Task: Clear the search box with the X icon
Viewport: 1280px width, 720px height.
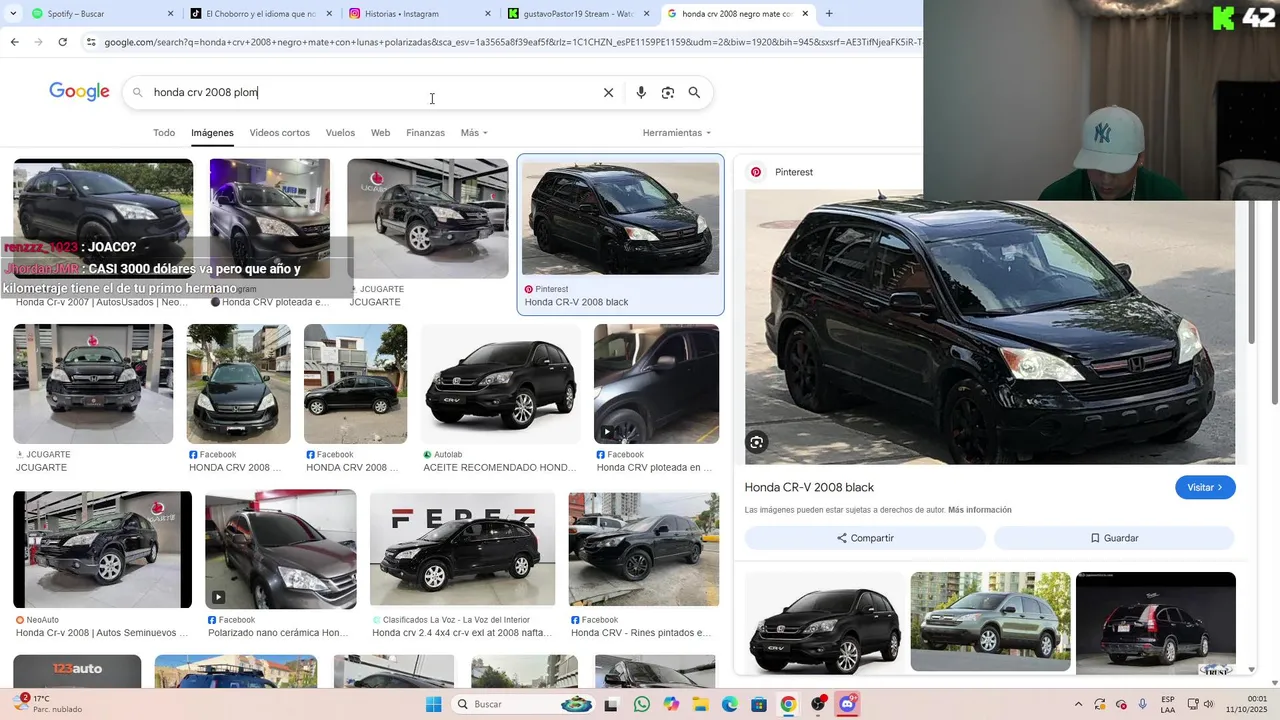Action: 608,92
